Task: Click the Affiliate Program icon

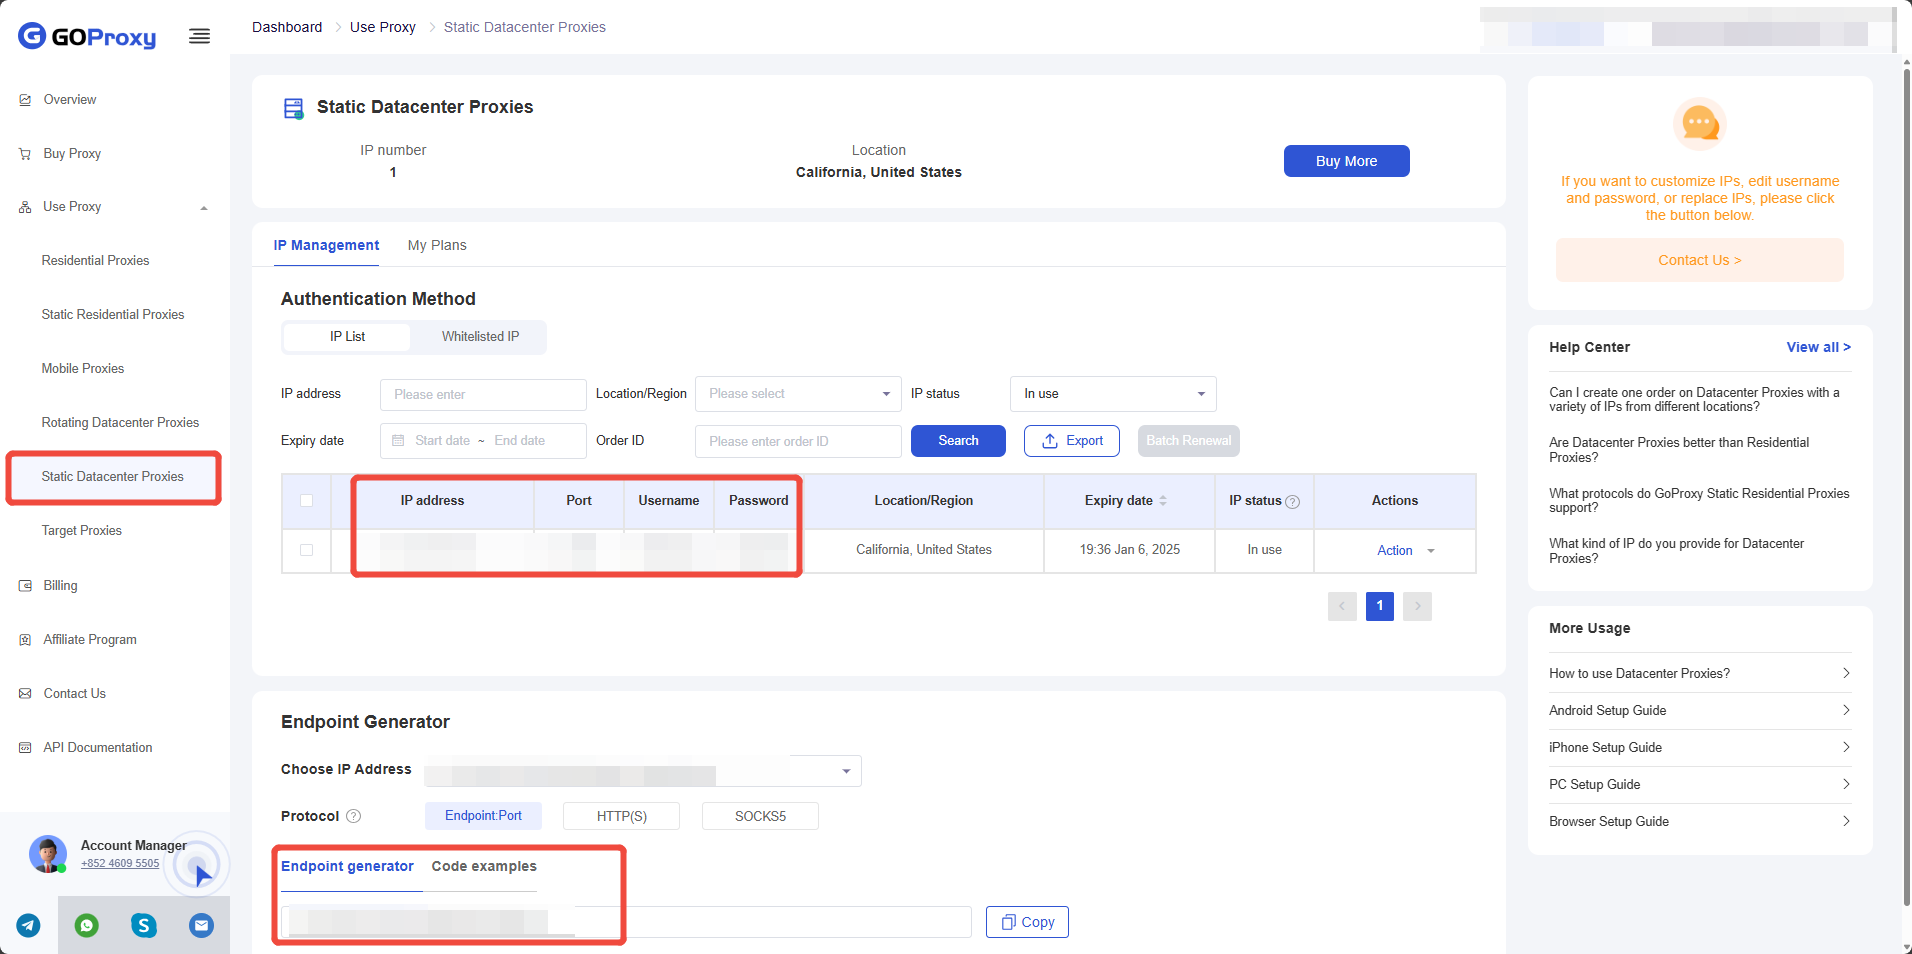Action: 25,640
